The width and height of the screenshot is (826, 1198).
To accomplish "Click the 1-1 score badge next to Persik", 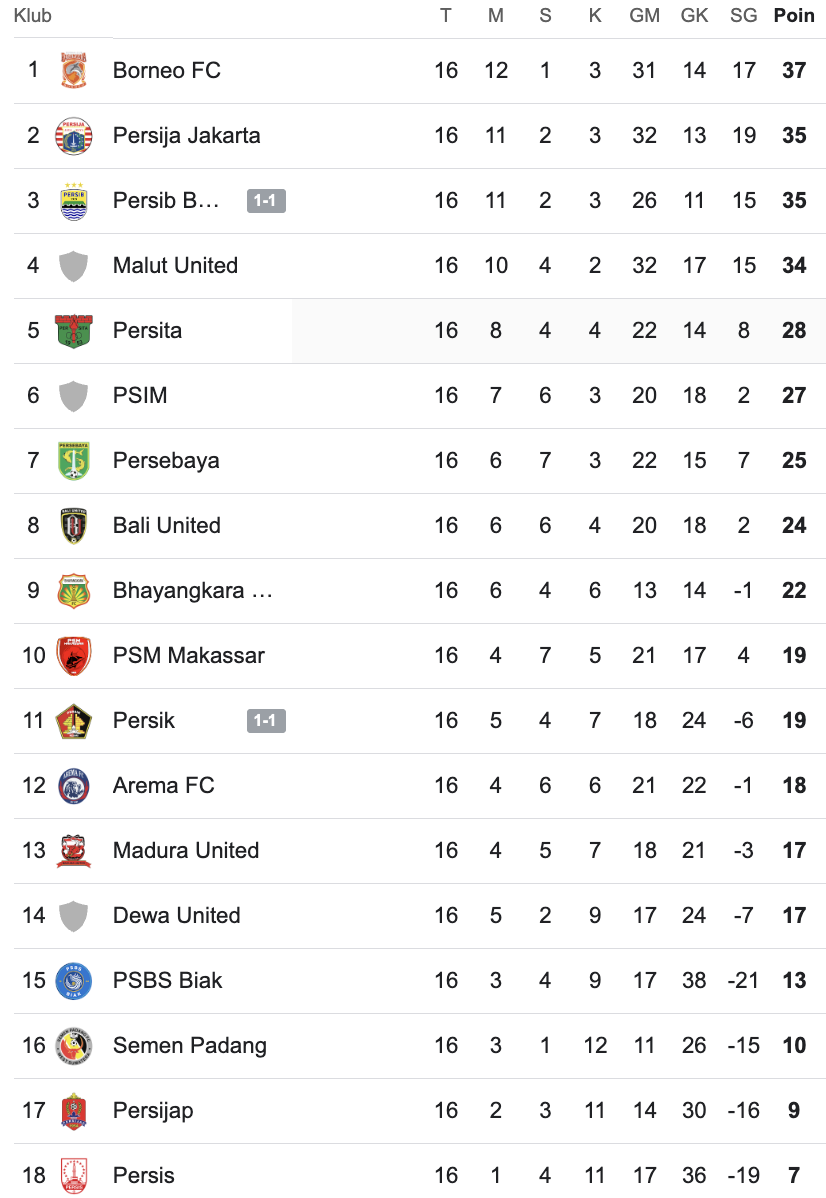I will click(x=266, y=721).
